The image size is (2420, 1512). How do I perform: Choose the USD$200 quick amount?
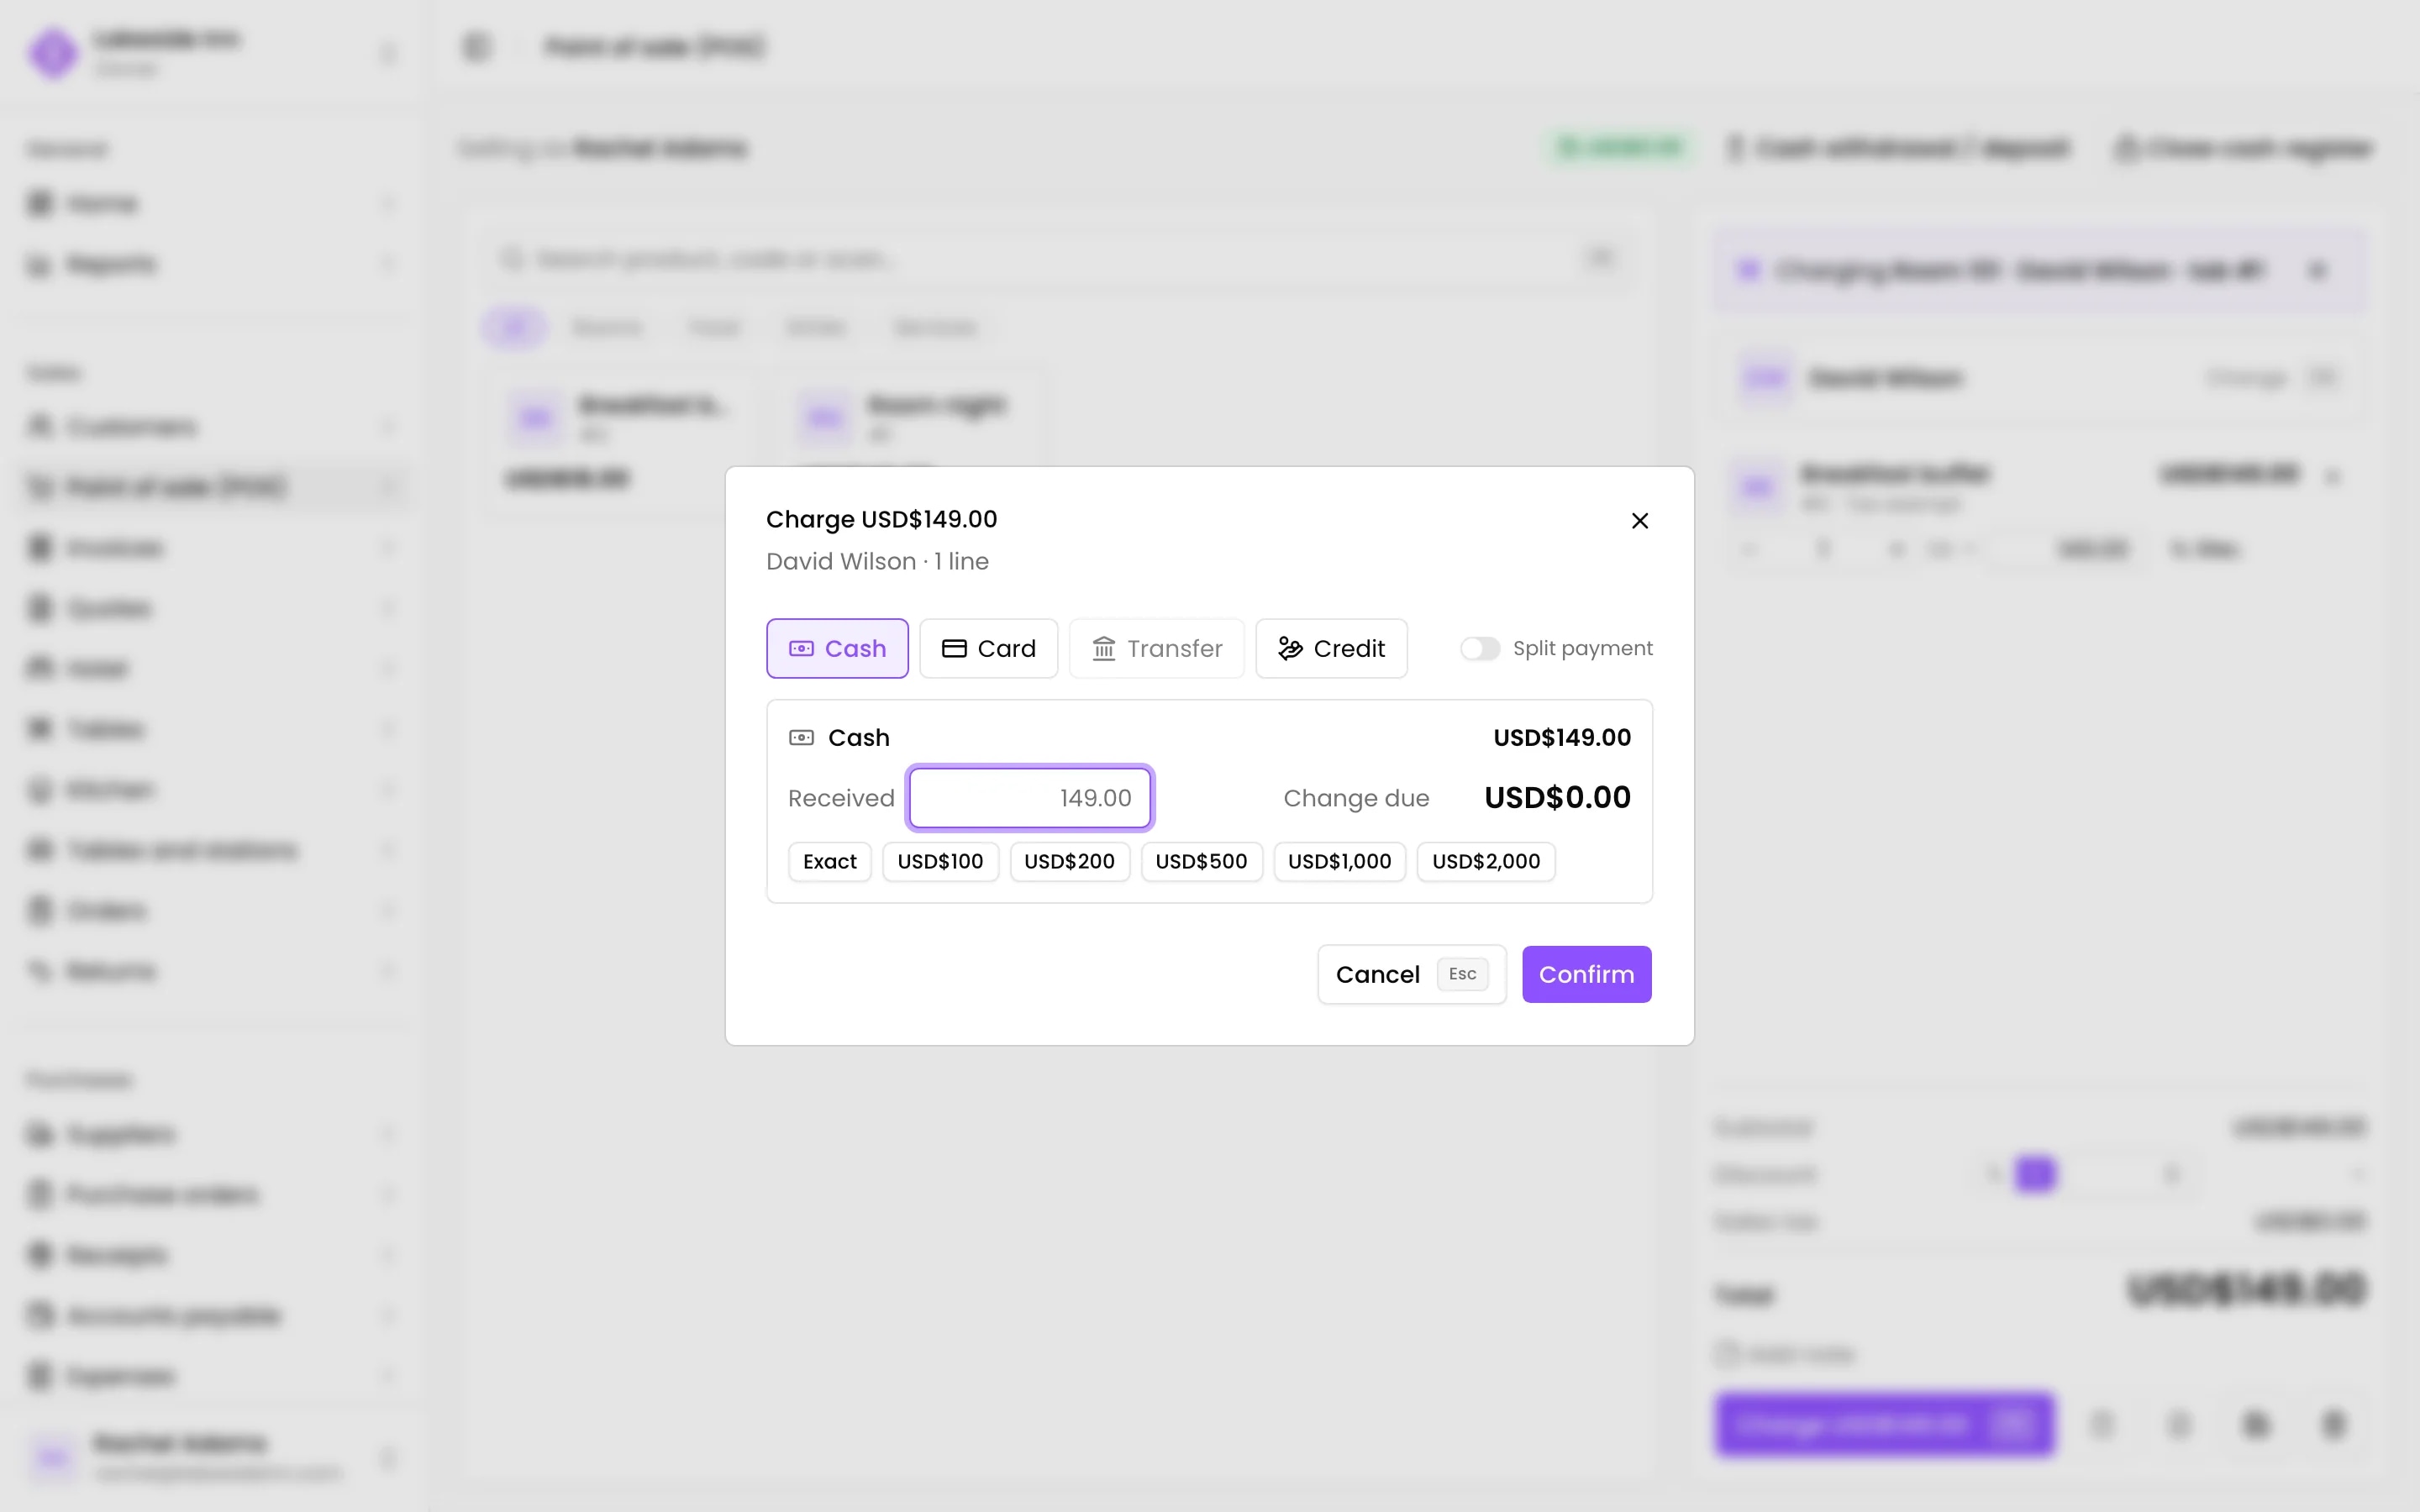pyautogui.click(x=1069, y=861)
